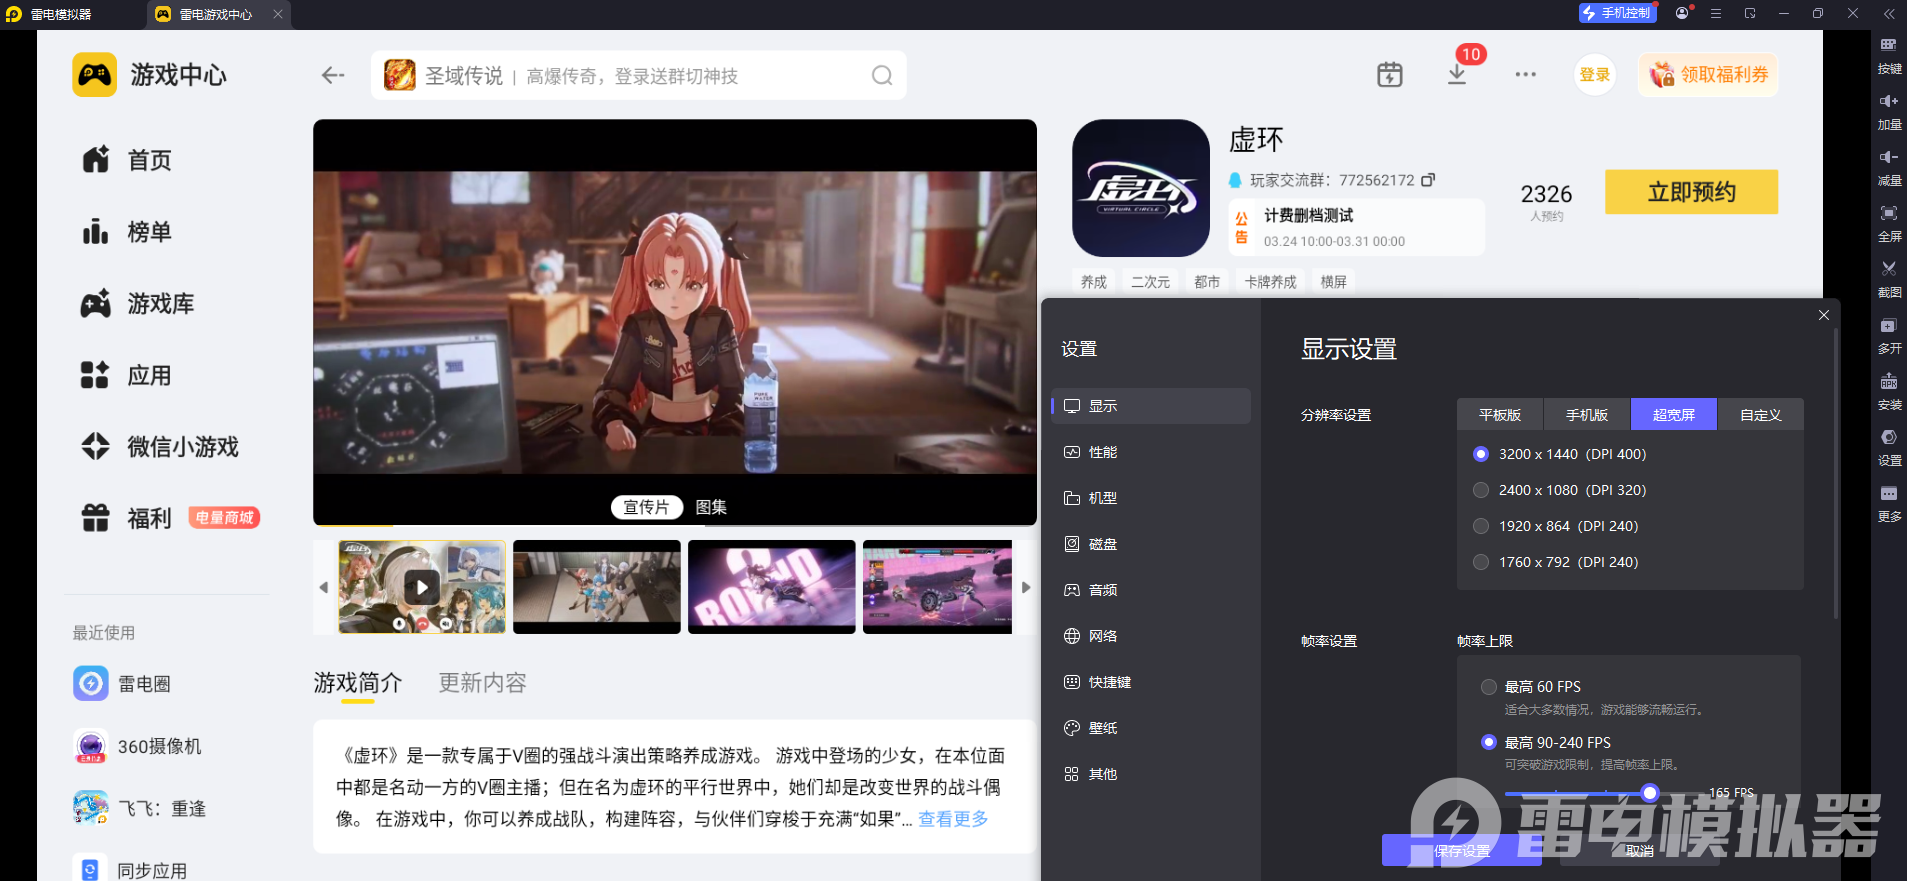Expand the three-dot more options menu

pyautogui.click(x=1525, y=75)
